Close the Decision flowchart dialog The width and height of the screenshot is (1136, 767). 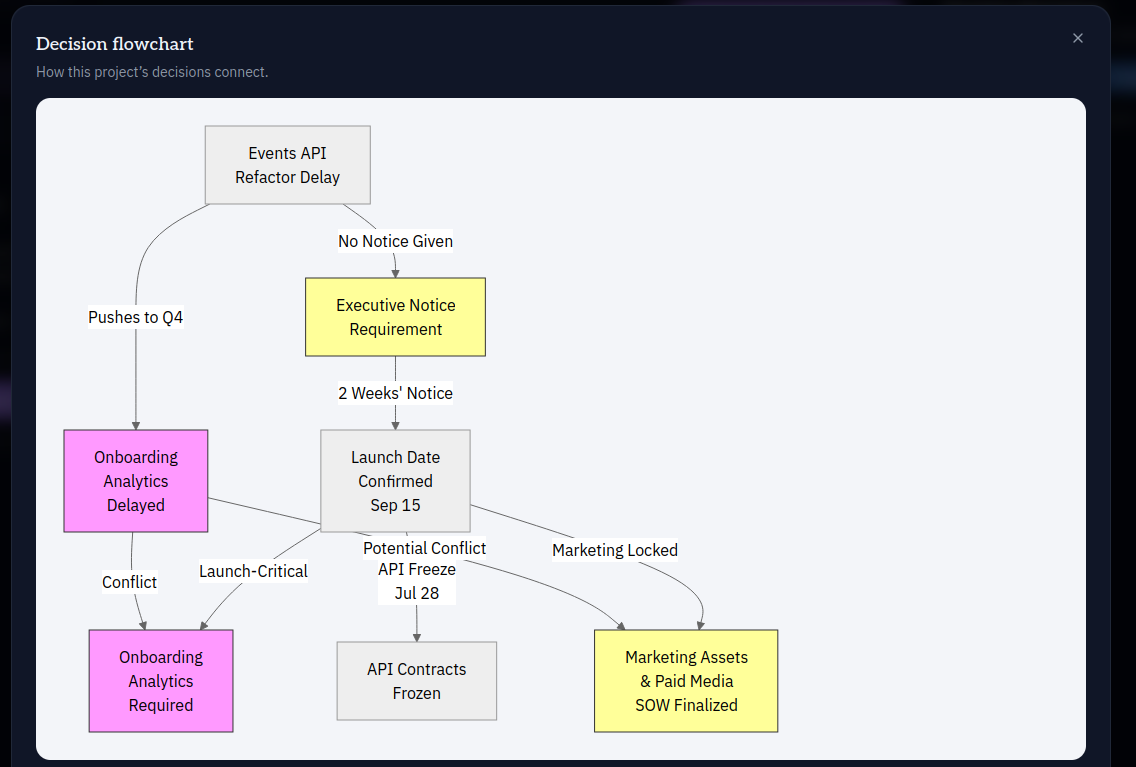(x=1077, y=38)
